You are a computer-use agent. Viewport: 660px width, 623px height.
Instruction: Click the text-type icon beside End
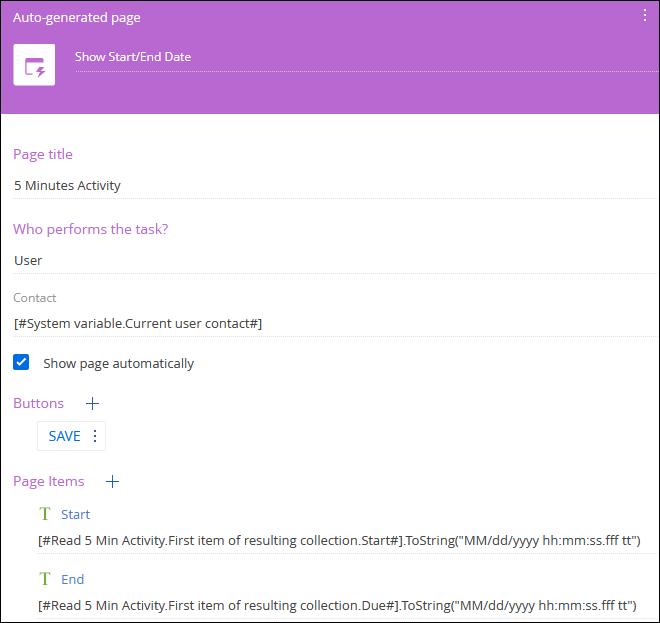point(45,579)
